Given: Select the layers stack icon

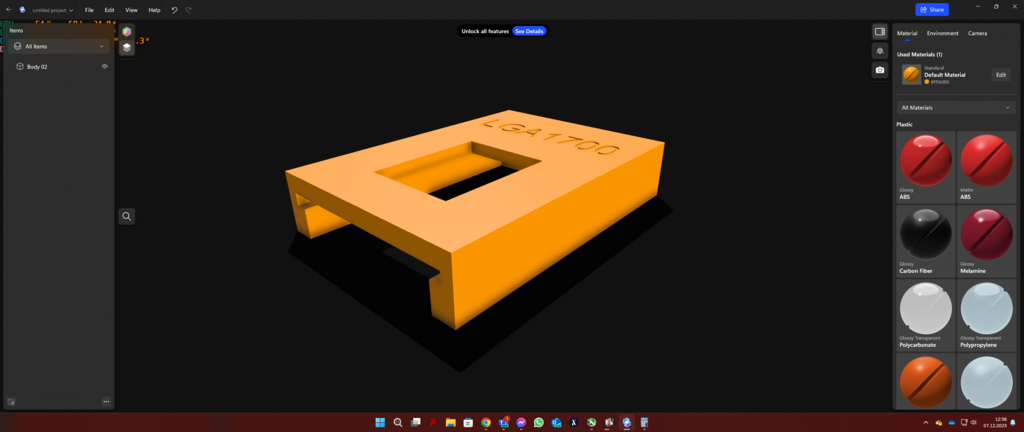Looking at the screenshot, I should [127, 48].
